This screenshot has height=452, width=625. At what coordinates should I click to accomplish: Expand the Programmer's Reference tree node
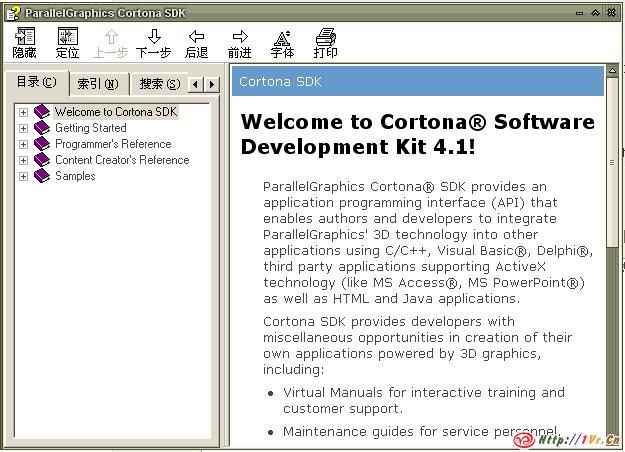pyautogui.click(x=23, y=144)
